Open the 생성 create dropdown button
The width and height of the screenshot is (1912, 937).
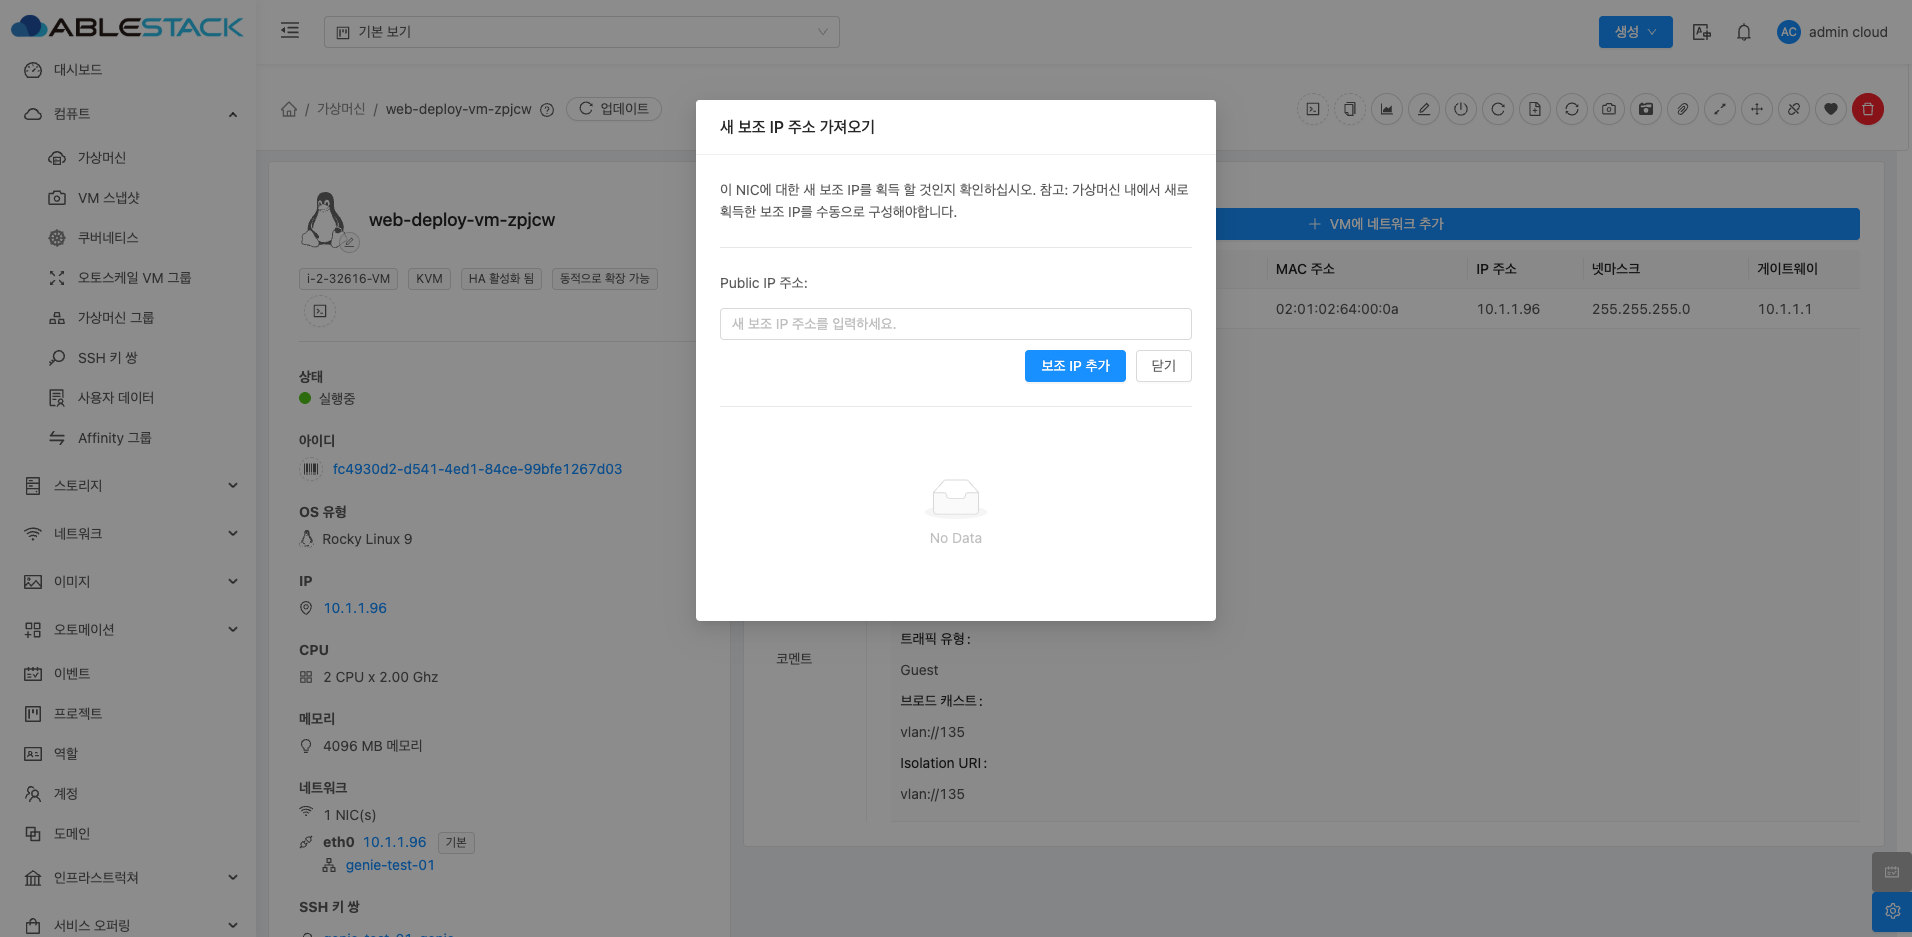pyautogui.click(x=1635, y=32)
